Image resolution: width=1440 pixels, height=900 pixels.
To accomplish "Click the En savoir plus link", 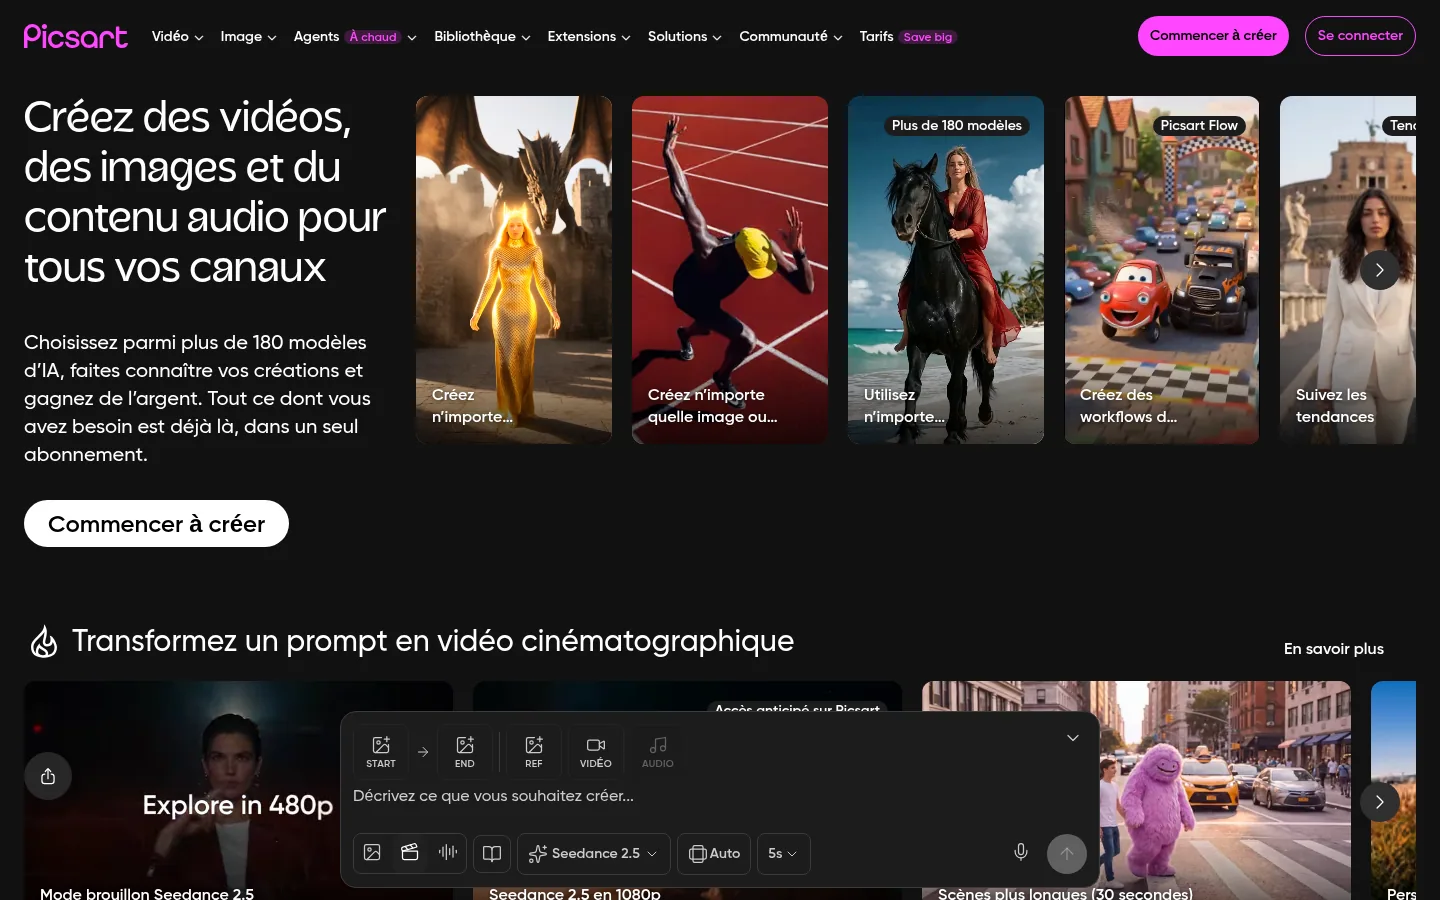I will click(1334, 649).
